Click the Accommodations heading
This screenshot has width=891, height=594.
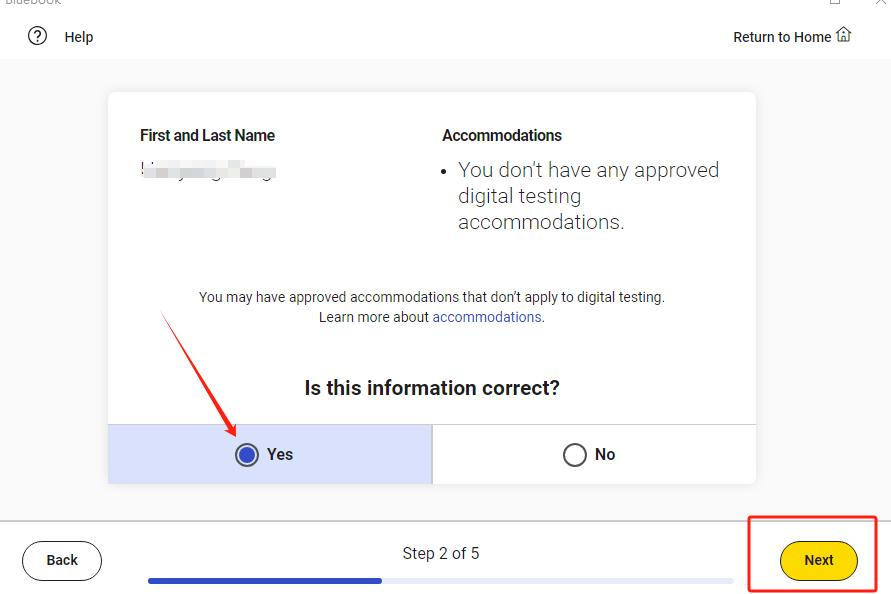502,135
